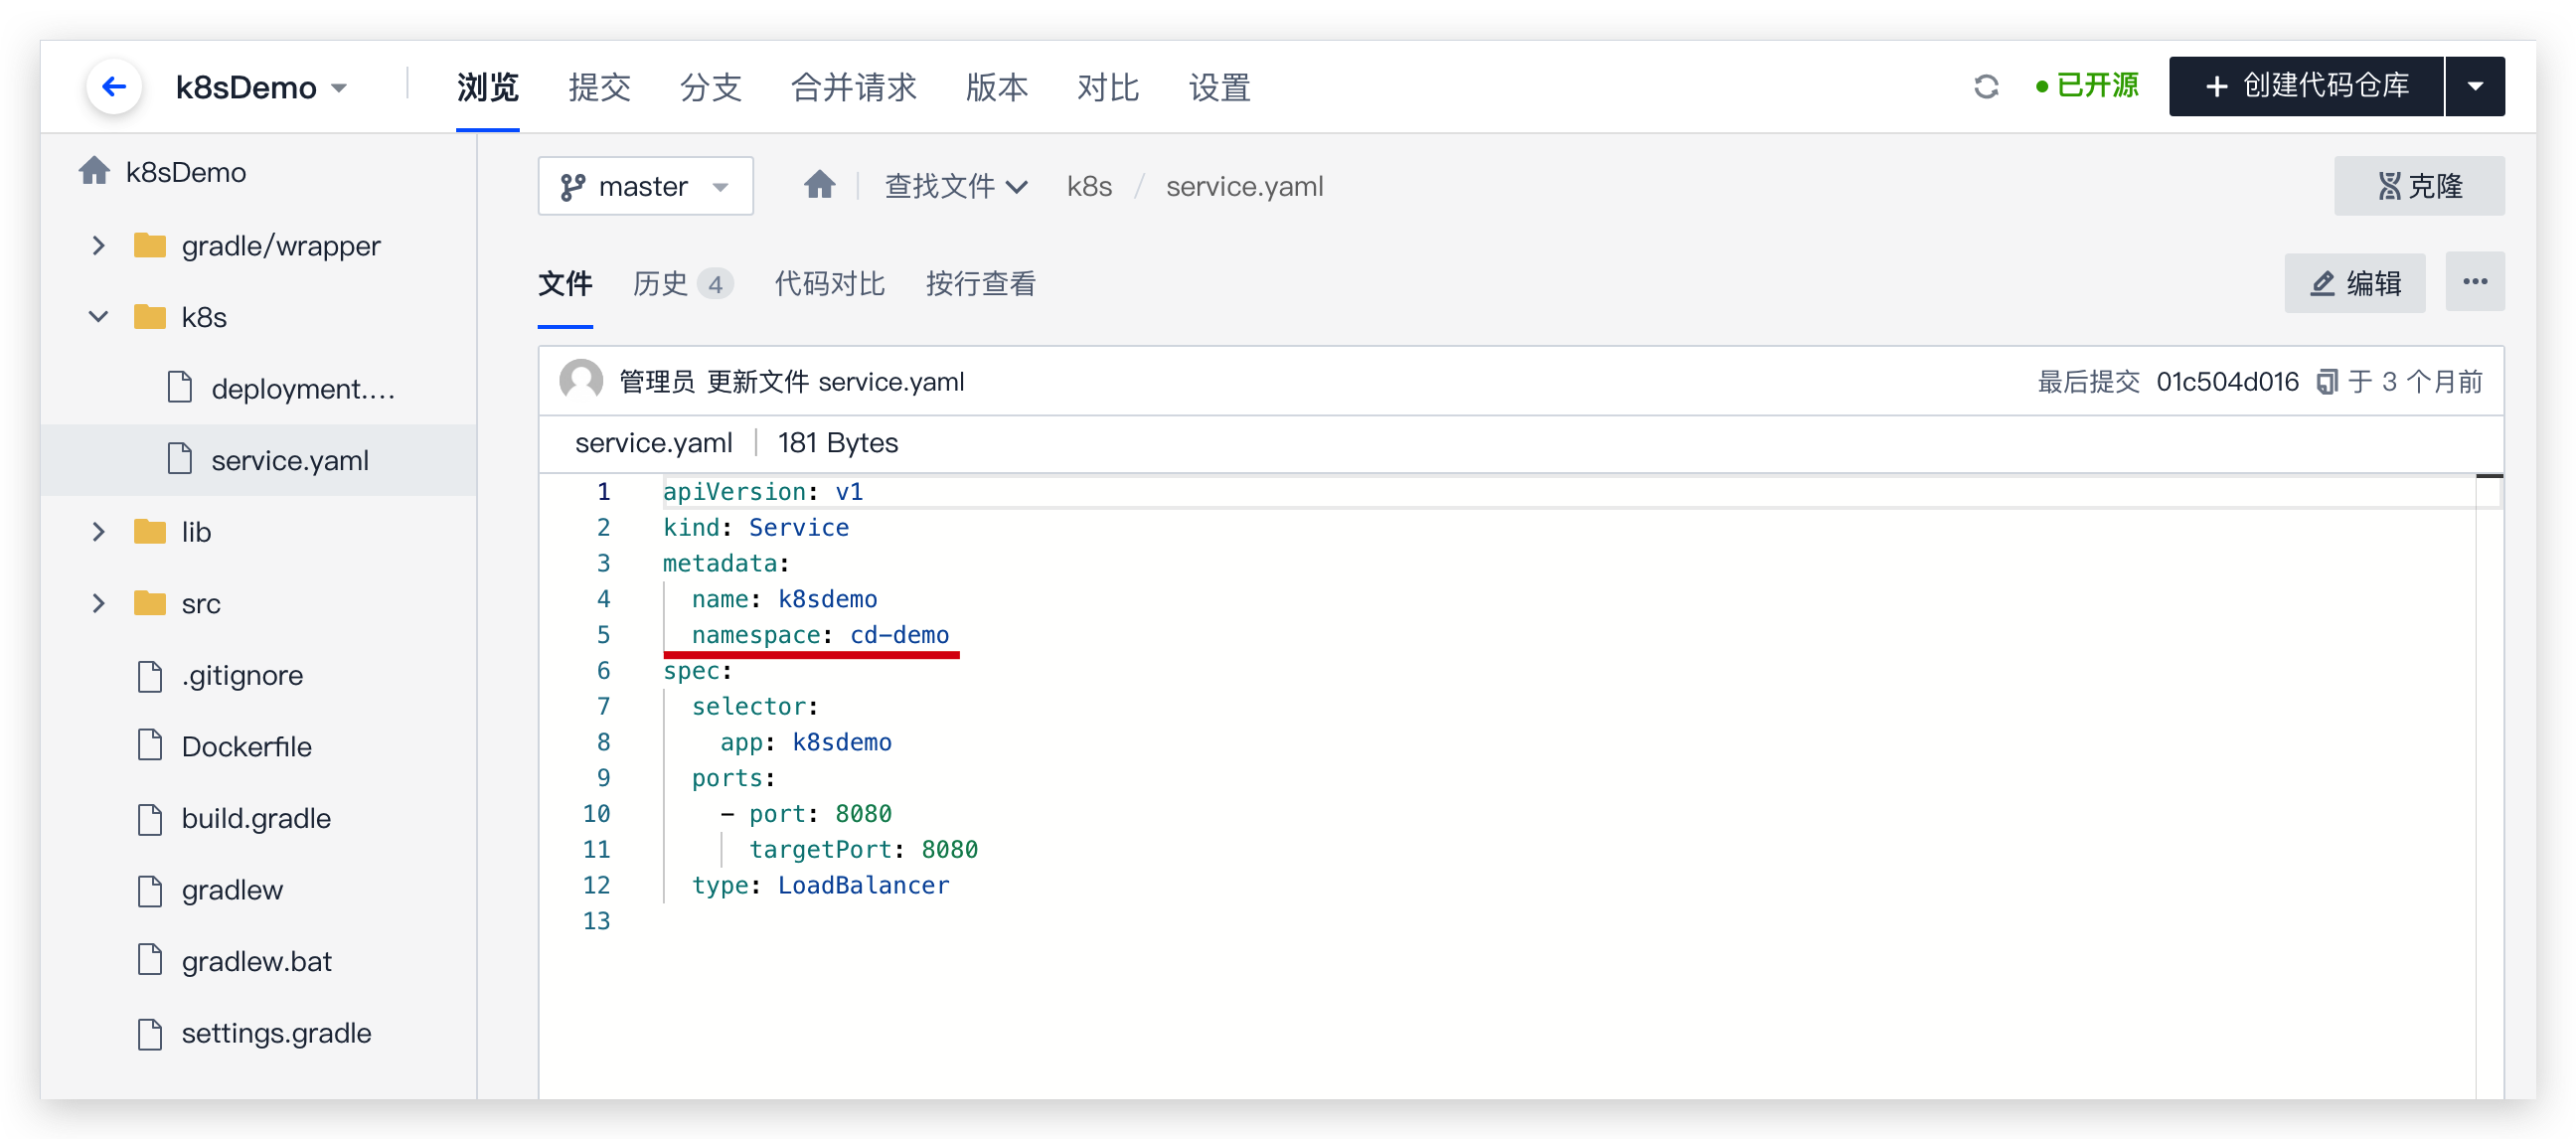The width and height of the screenshot is (2576, 1139).
Task: Click the history count badge 4
Action: [715, 285]
